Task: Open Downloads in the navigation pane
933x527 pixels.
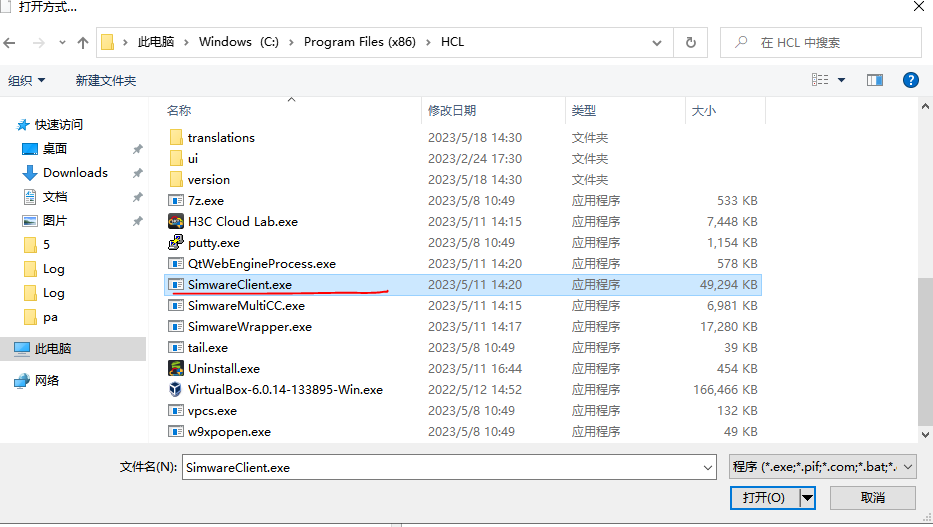Action: click(x=75, y=173)
